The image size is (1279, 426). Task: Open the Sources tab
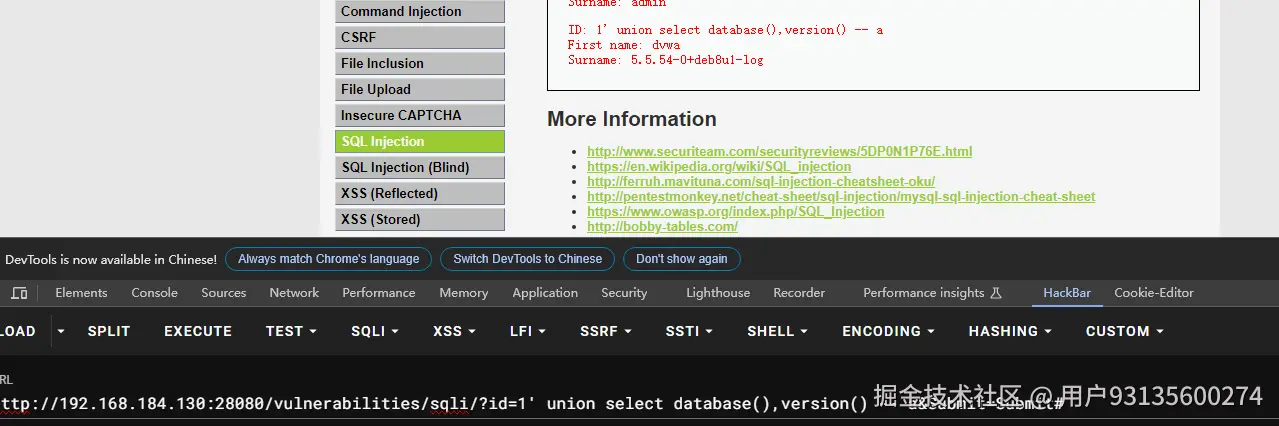coord(224,293)
